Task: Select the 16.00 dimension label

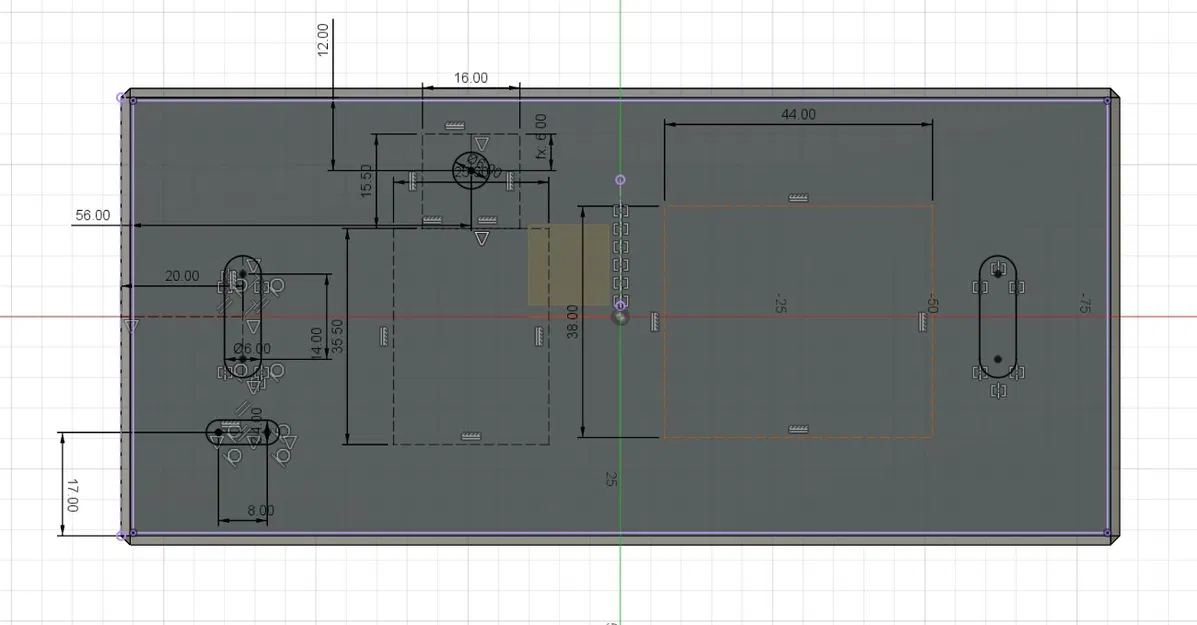Action: click(x=470, y=78)
